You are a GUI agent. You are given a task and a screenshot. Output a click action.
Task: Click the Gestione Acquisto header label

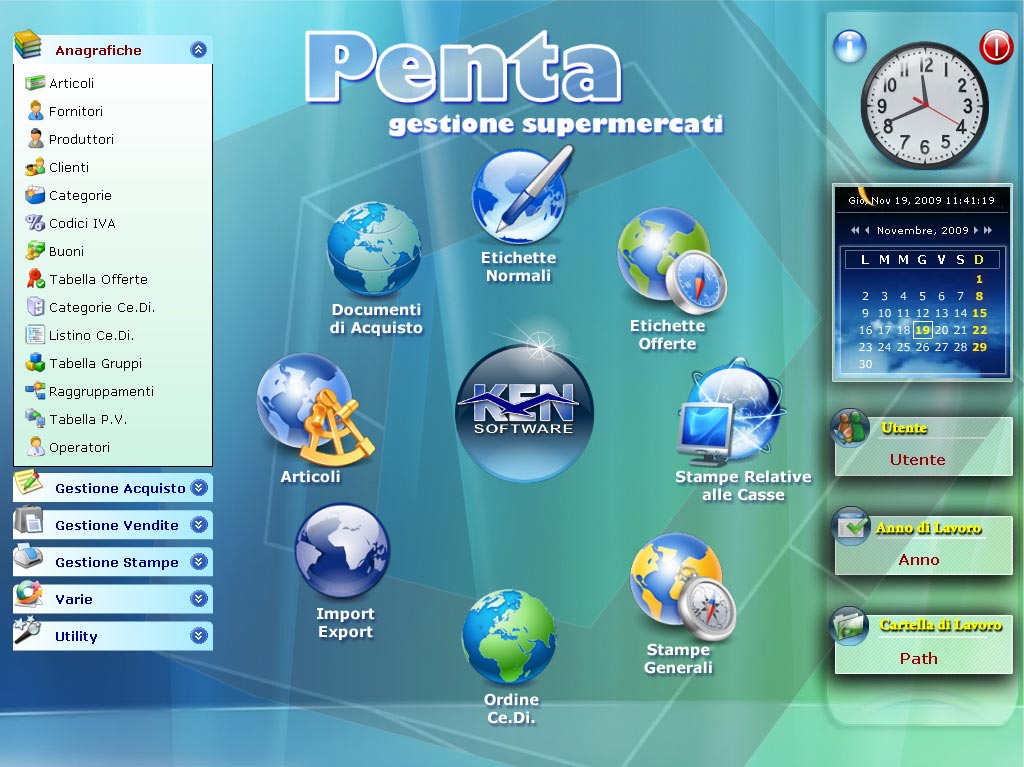120,488
